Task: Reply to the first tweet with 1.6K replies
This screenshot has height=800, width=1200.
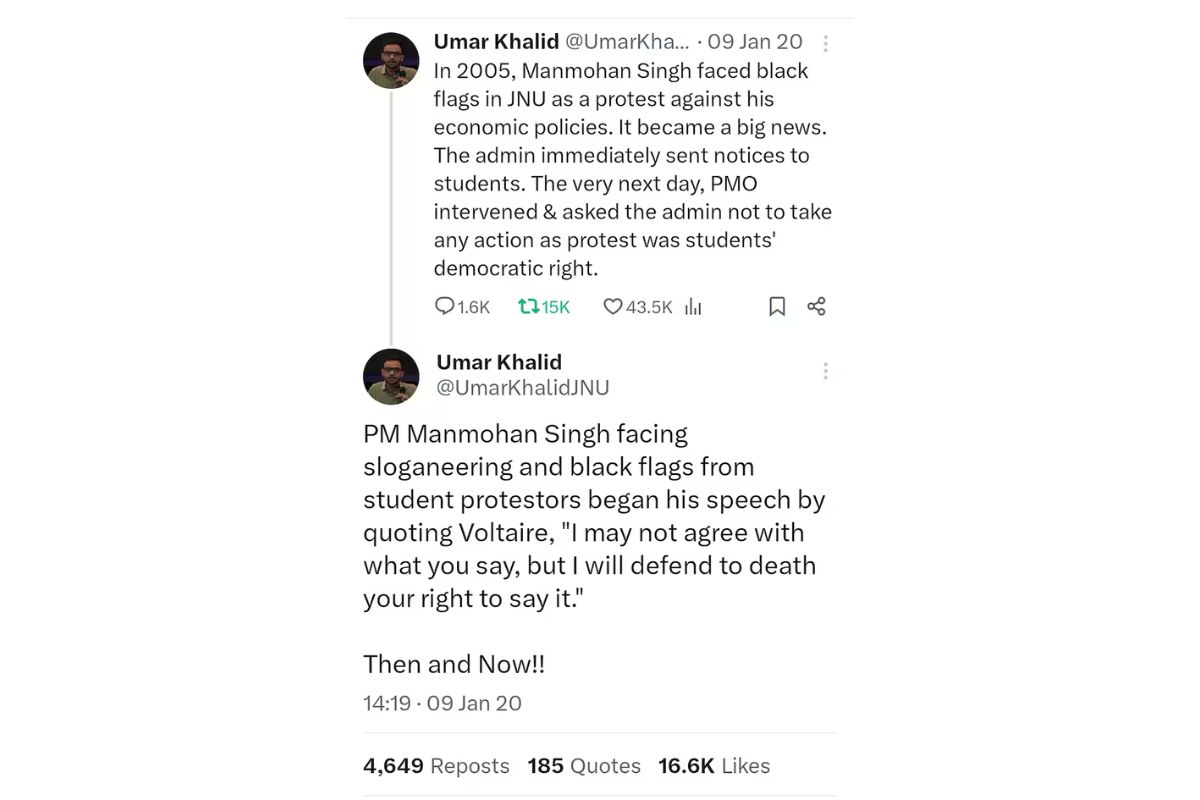Action: [x=445, y=307]
